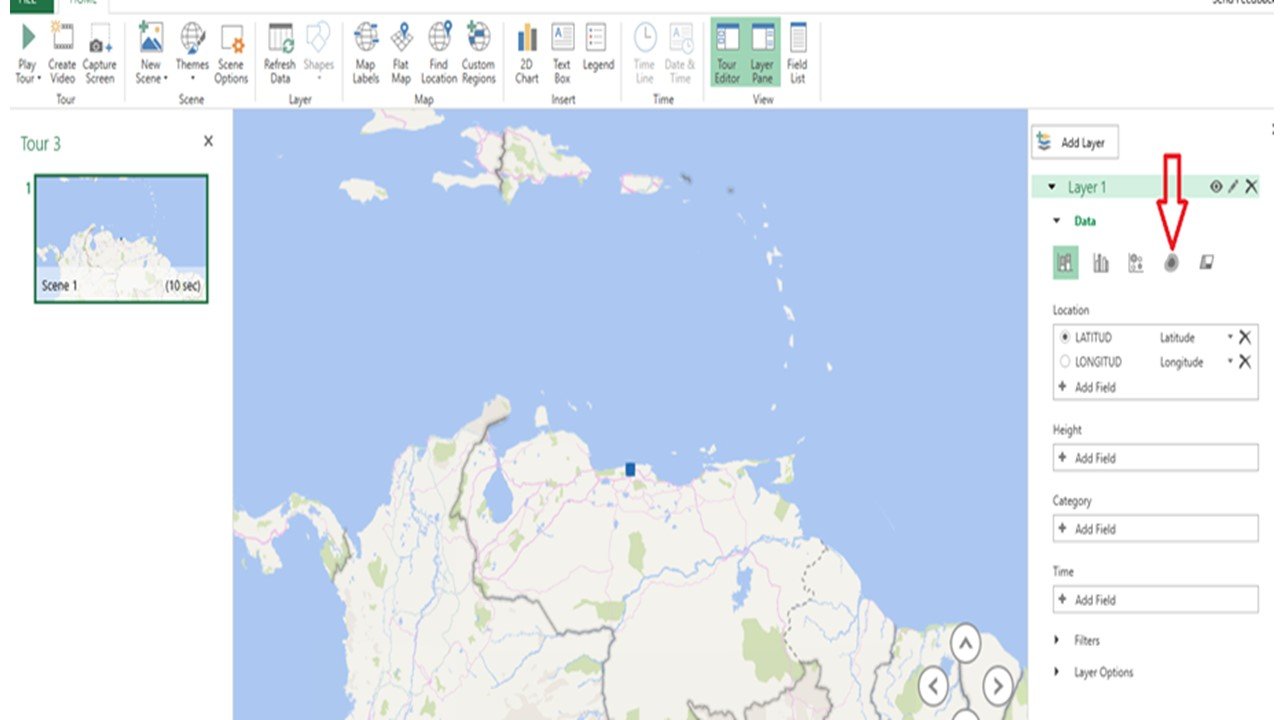This screenshot has height=720, width=1280.
Task: Open the FILE tab
Action: [26, 4]
